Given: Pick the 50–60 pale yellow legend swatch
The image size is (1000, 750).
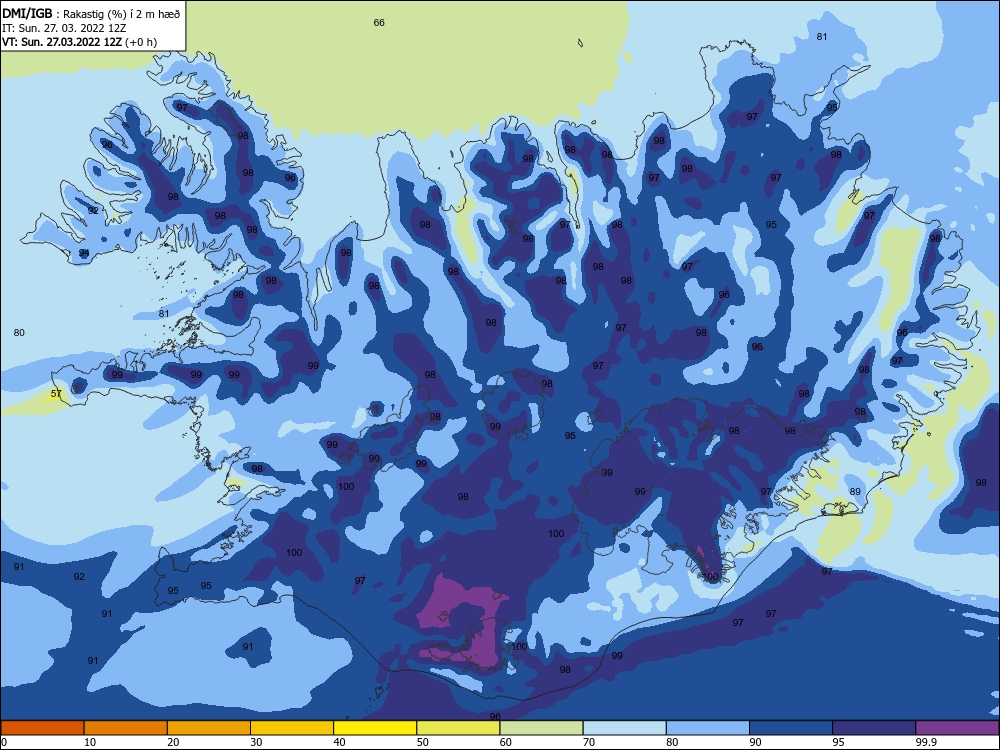Looking at the screenshot, I should click(459, 728).
